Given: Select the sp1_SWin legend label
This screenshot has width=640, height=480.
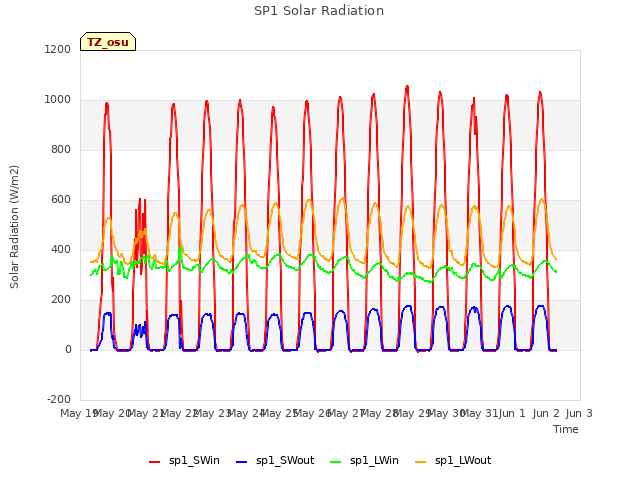Looking at the screenshot, I should pyautogui.click(x=194, y=461).
